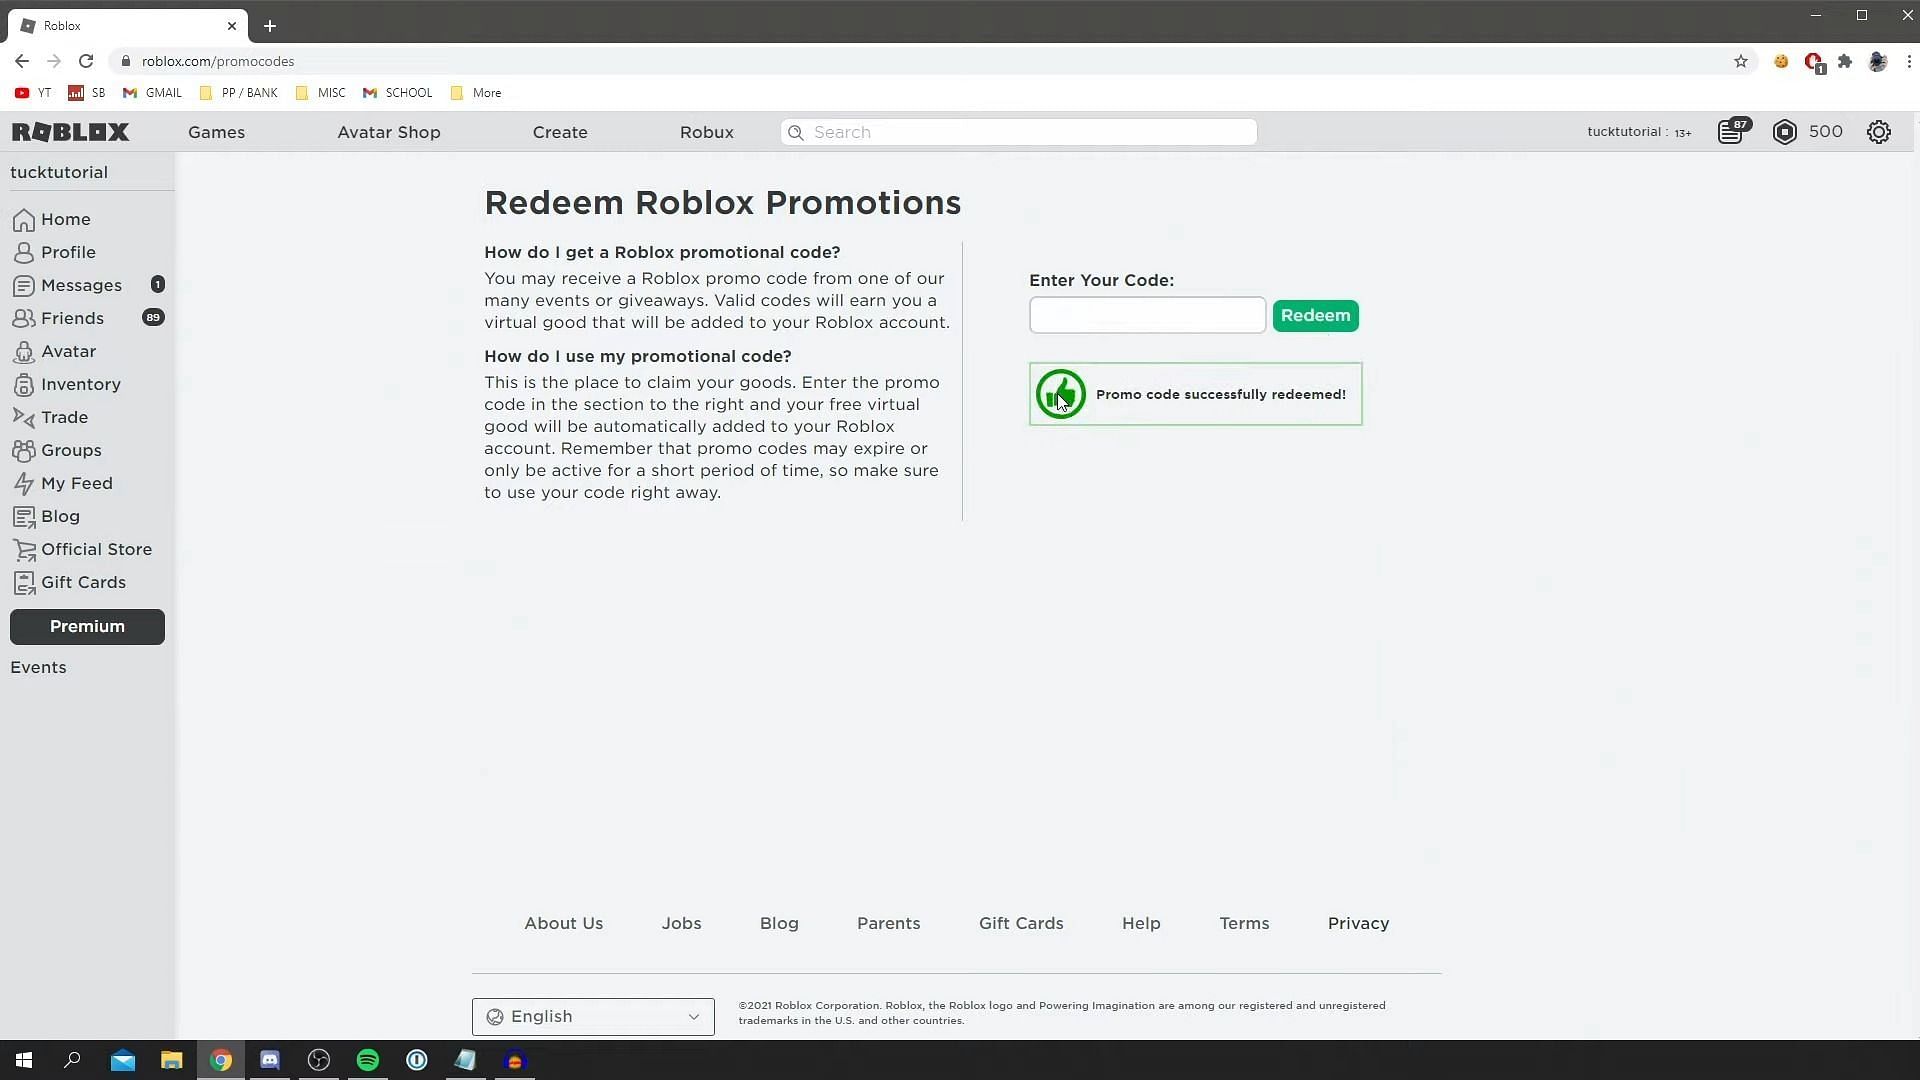Click the Spotify taskbar icon

click(x=367, y=1059)
